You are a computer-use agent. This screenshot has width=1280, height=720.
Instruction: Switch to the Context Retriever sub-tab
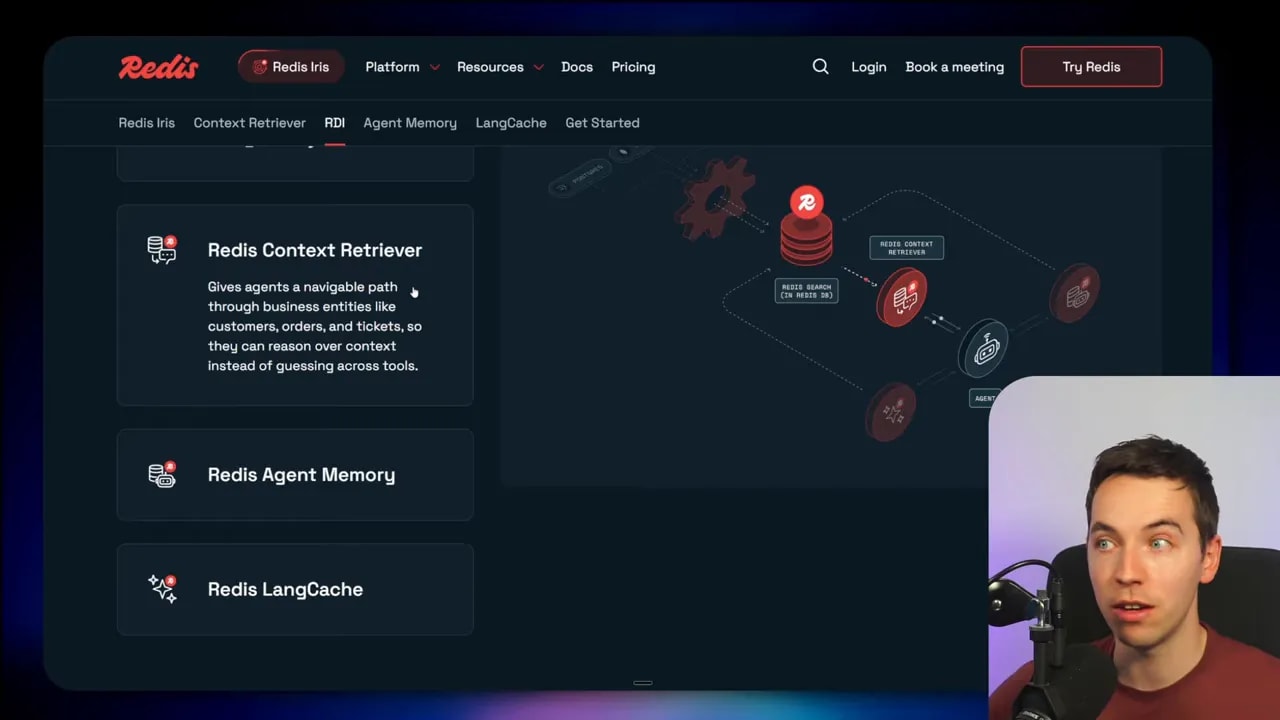(x=249, y=123)
